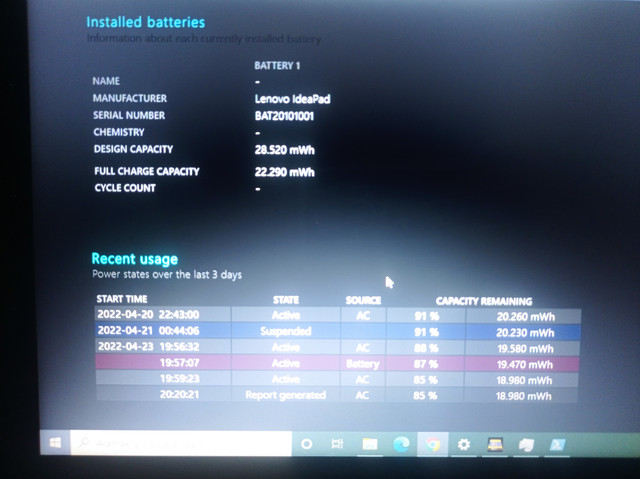The height and width of the screenshot is (479, 640).
Task: Click the taskbar search box
Action: [x=181, y=443]
